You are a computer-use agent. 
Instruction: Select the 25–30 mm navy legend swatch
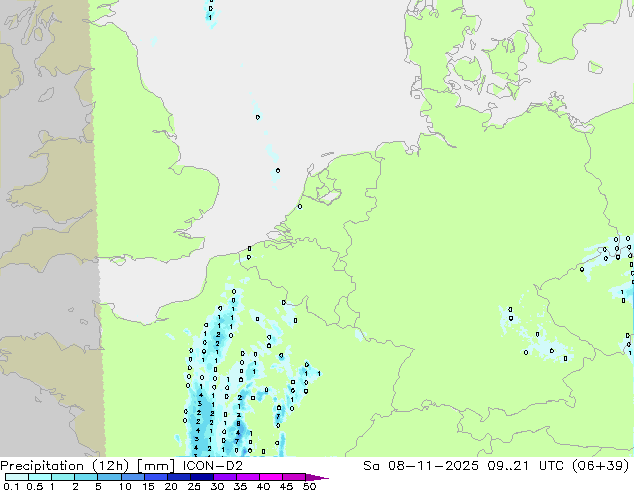201,477
